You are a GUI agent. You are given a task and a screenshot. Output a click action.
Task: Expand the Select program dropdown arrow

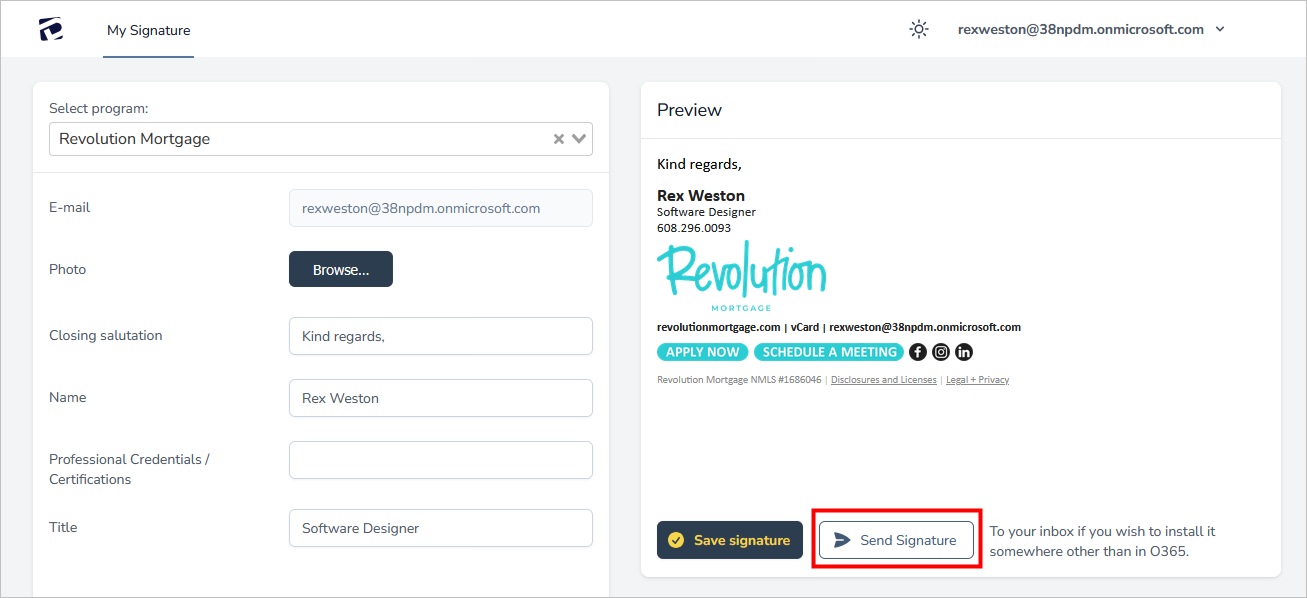580,139
